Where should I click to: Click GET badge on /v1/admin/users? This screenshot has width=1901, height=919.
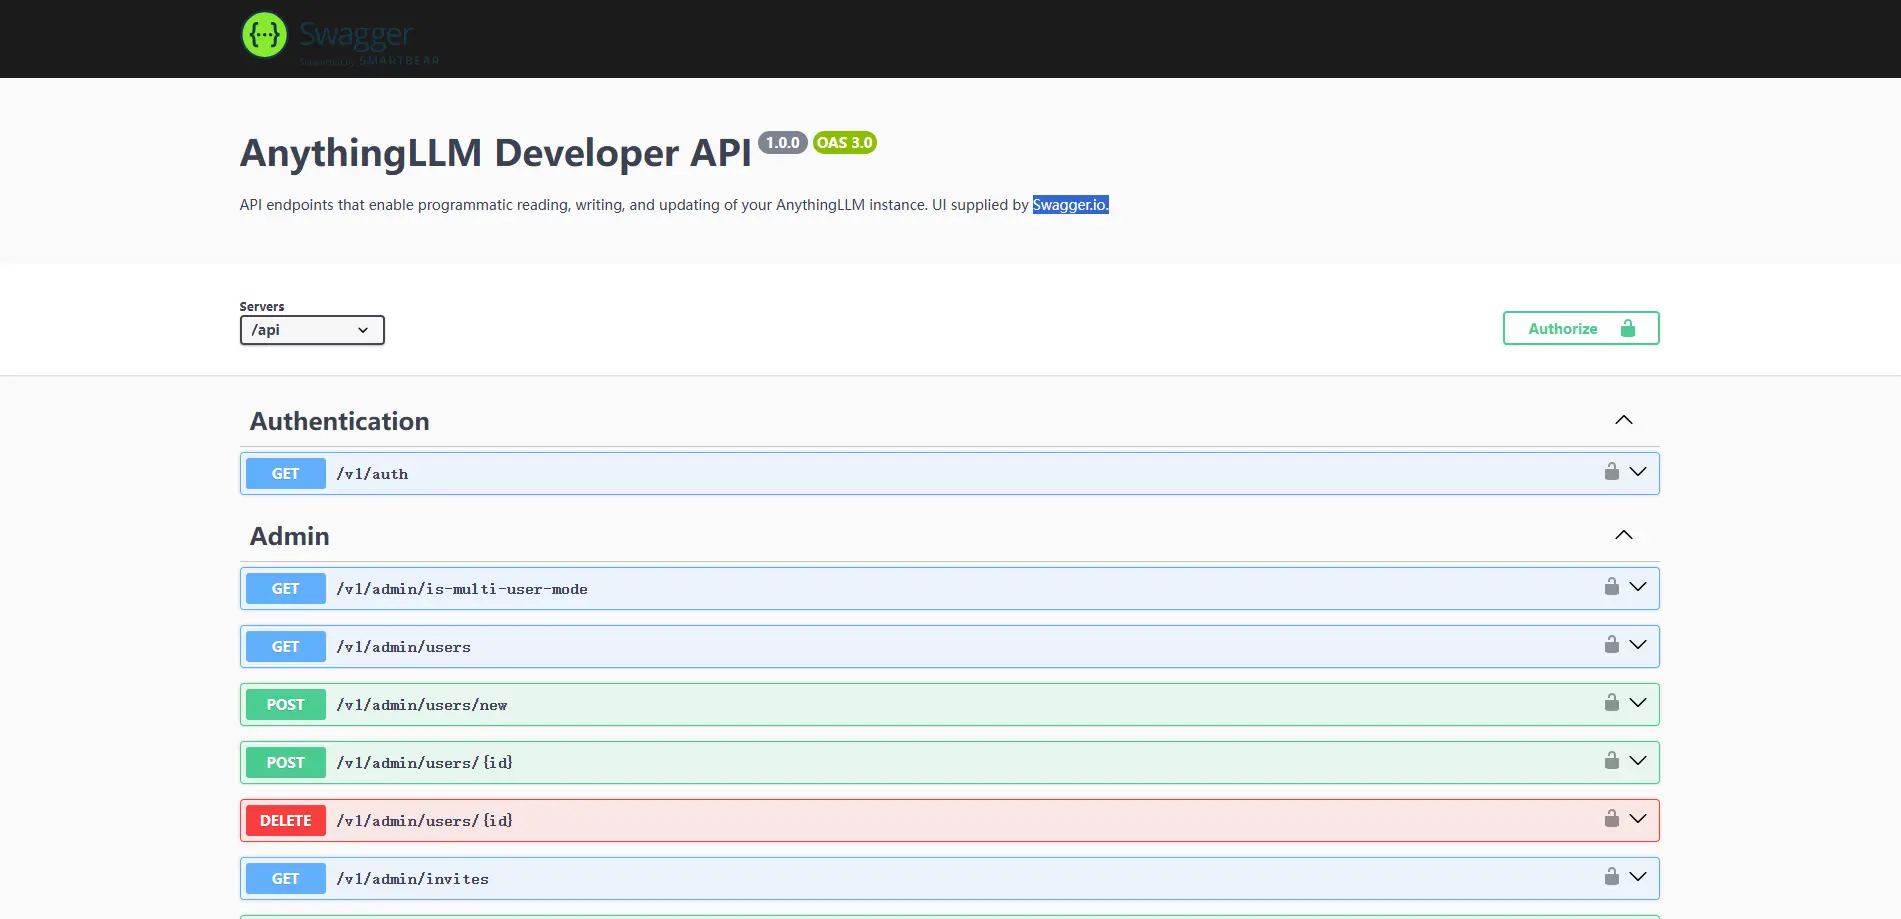pyautogui.click(x=286, y=647)
